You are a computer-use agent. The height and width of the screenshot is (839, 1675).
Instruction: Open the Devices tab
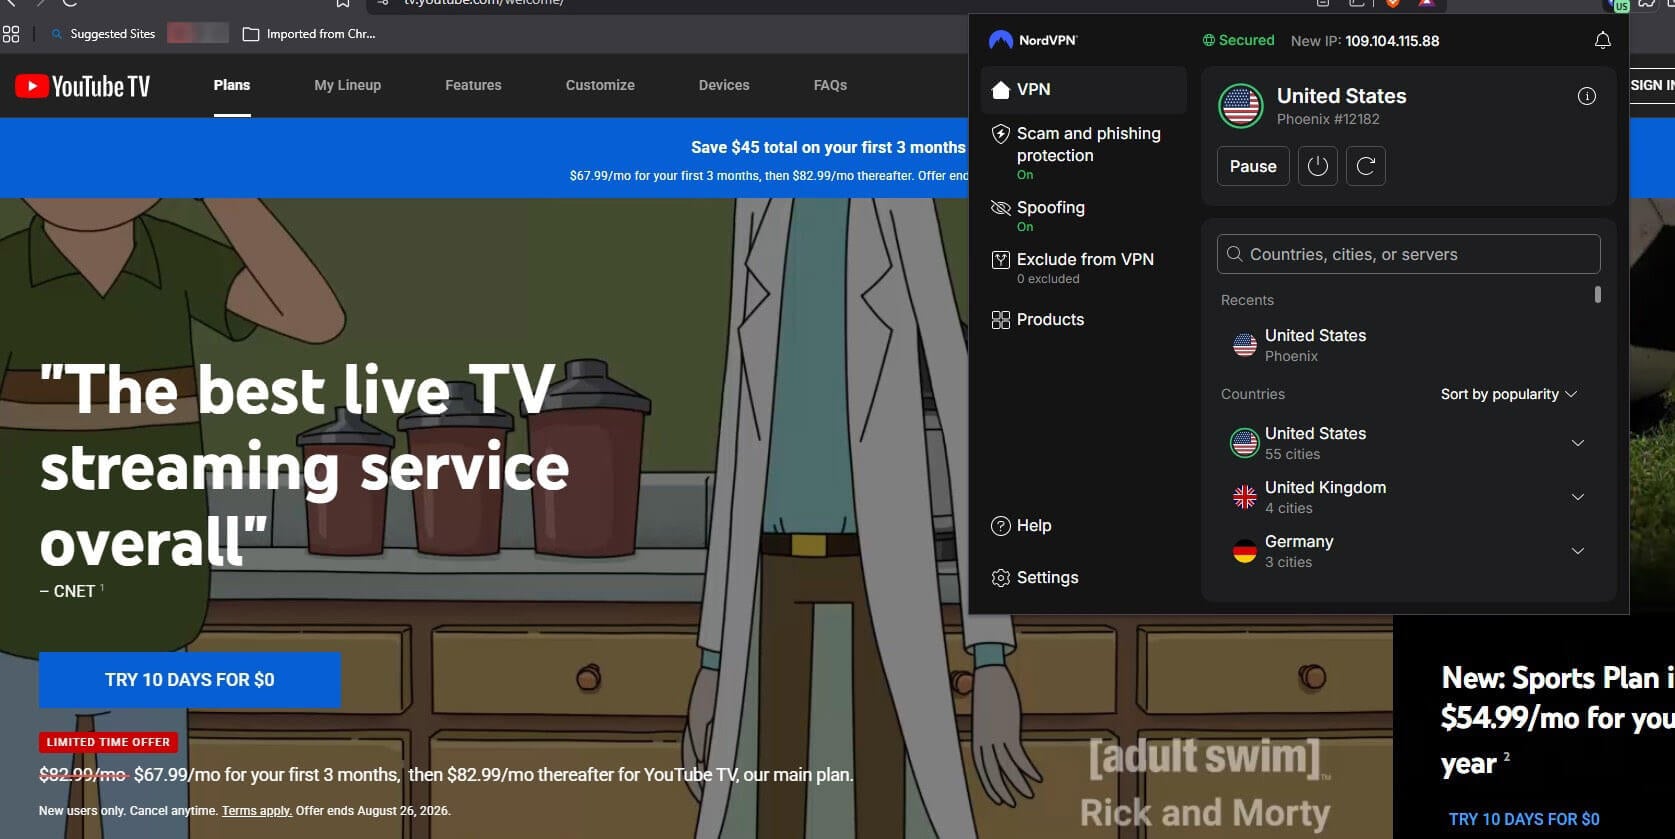(x=724, y=86)
